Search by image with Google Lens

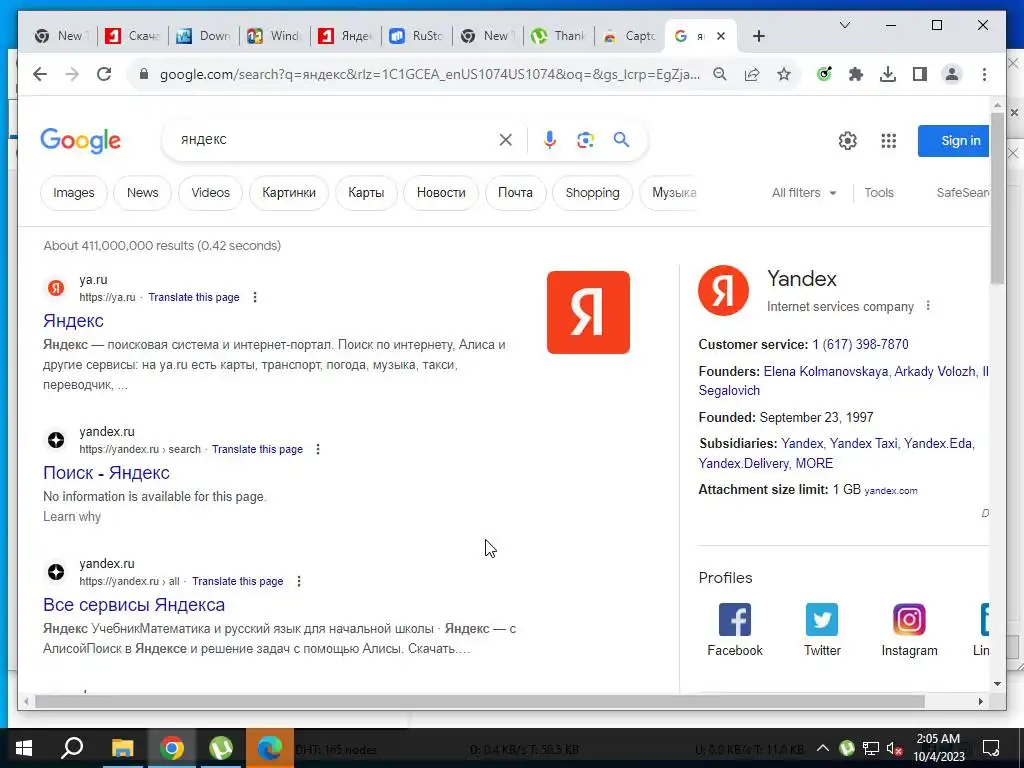click(585, 140)
